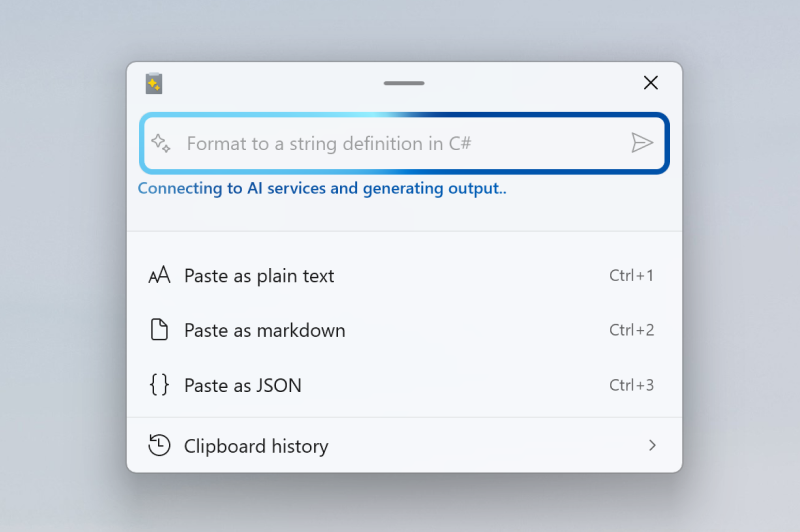
Task: Click the JSON curly braces icon
Action: click(x=159, y=385)
